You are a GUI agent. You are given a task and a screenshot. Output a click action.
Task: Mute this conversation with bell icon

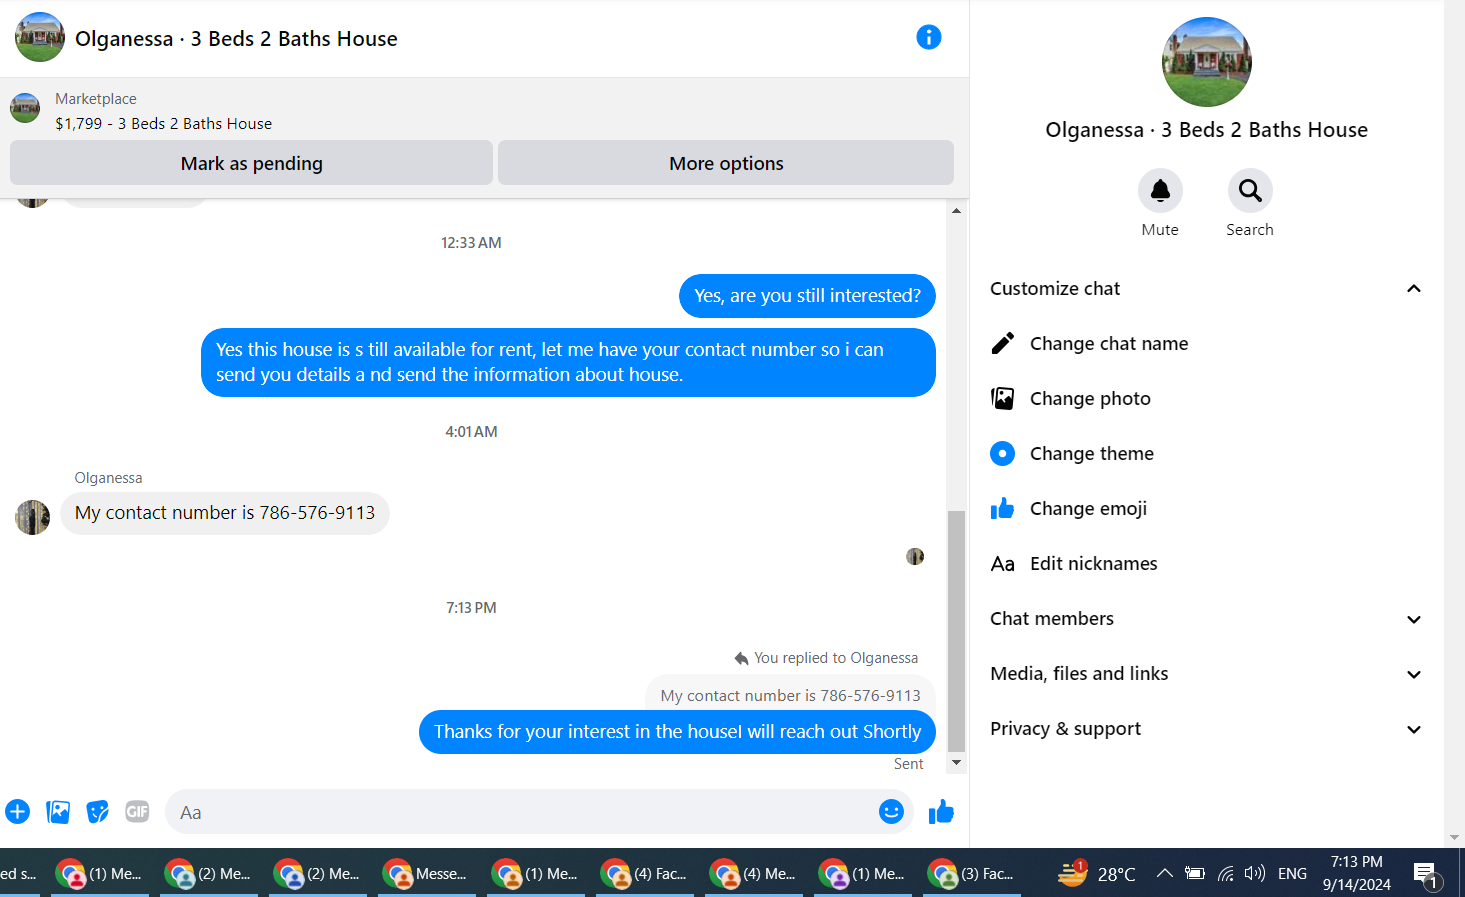point(1160,190)
